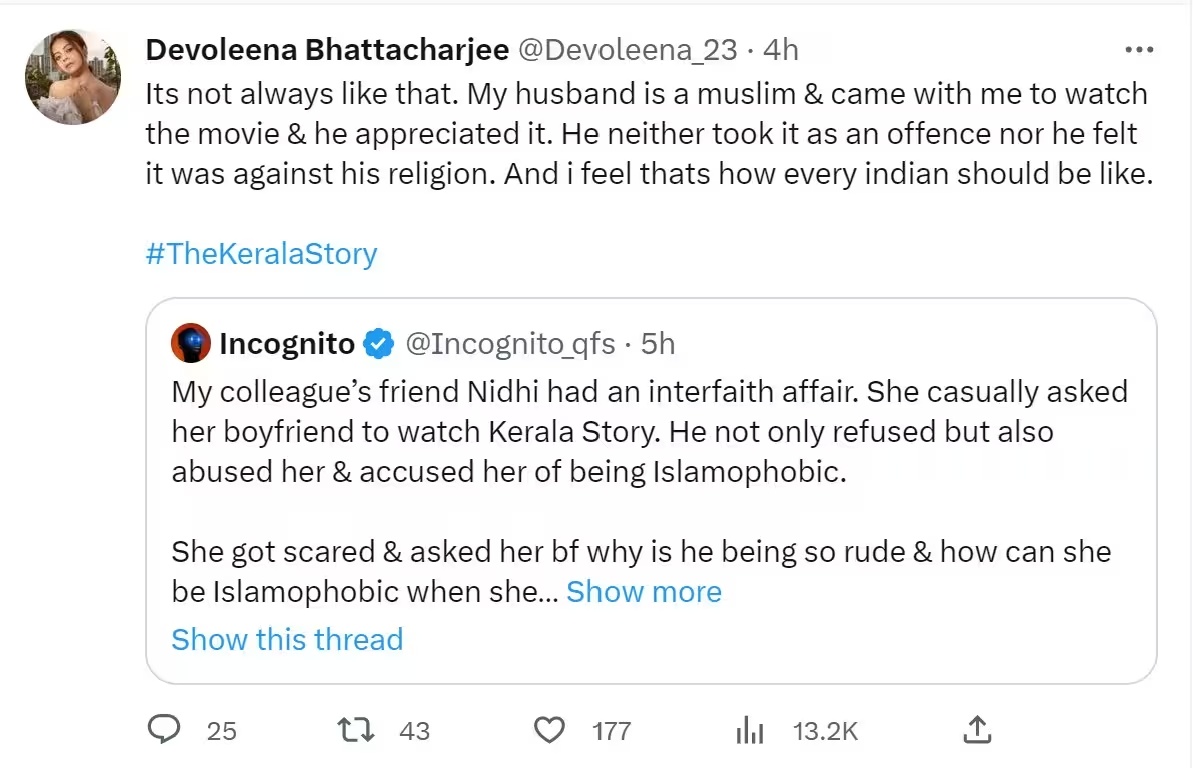This screenshot has height=768, width=1194.
Task: Open the #TheKeralaStory hashtag
Action: pos(261,253)
